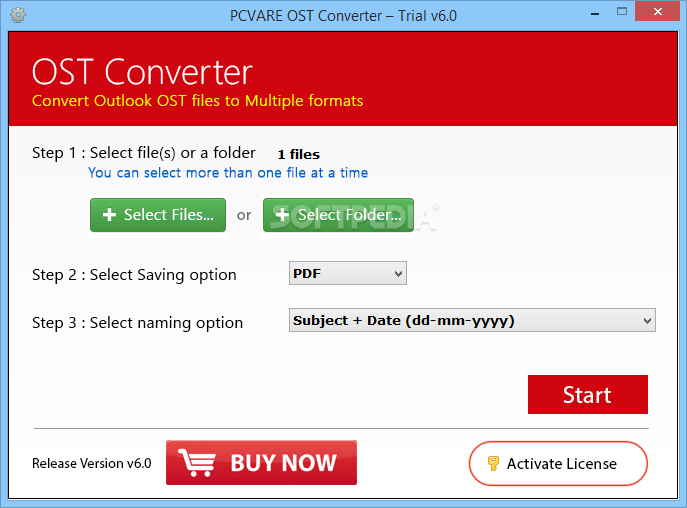The width and height of the screenshot is (687, 508).
Task: Click the 'PCVARE OST Converter – Trial v6.0' title
Action: coord(343,16)
